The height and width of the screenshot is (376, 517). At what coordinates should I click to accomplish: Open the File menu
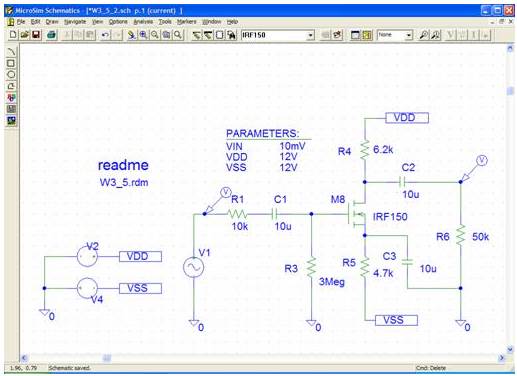click(x=21, y=22)
